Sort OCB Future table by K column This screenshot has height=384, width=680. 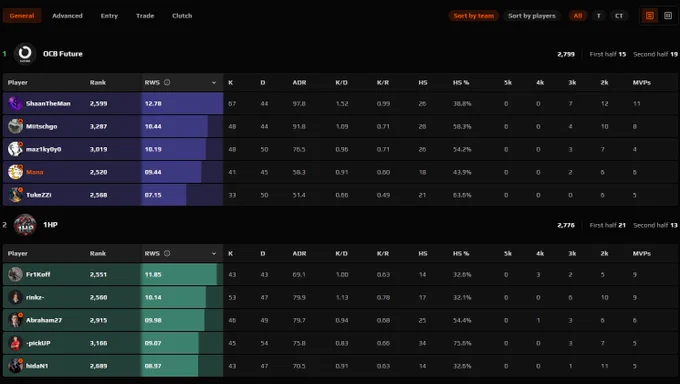point(230,82)
